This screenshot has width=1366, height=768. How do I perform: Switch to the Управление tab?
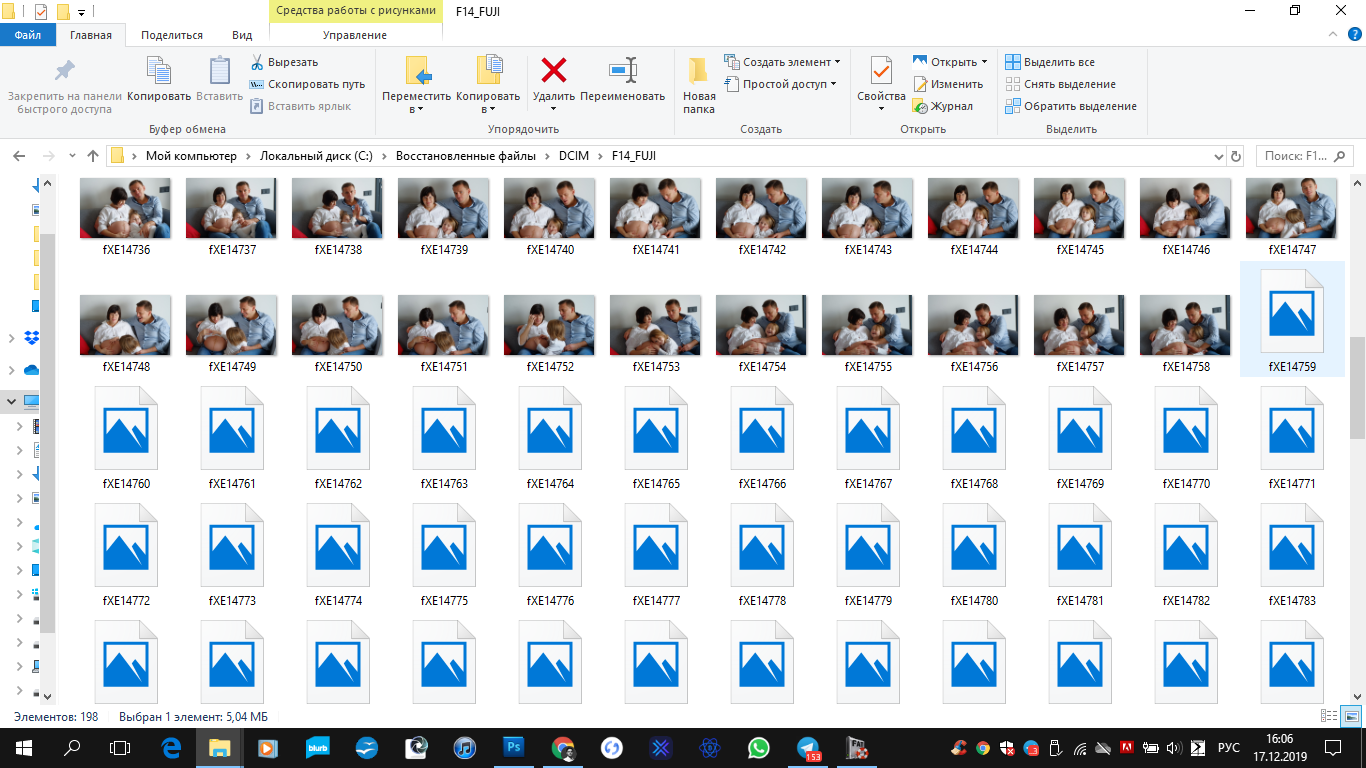355,35
